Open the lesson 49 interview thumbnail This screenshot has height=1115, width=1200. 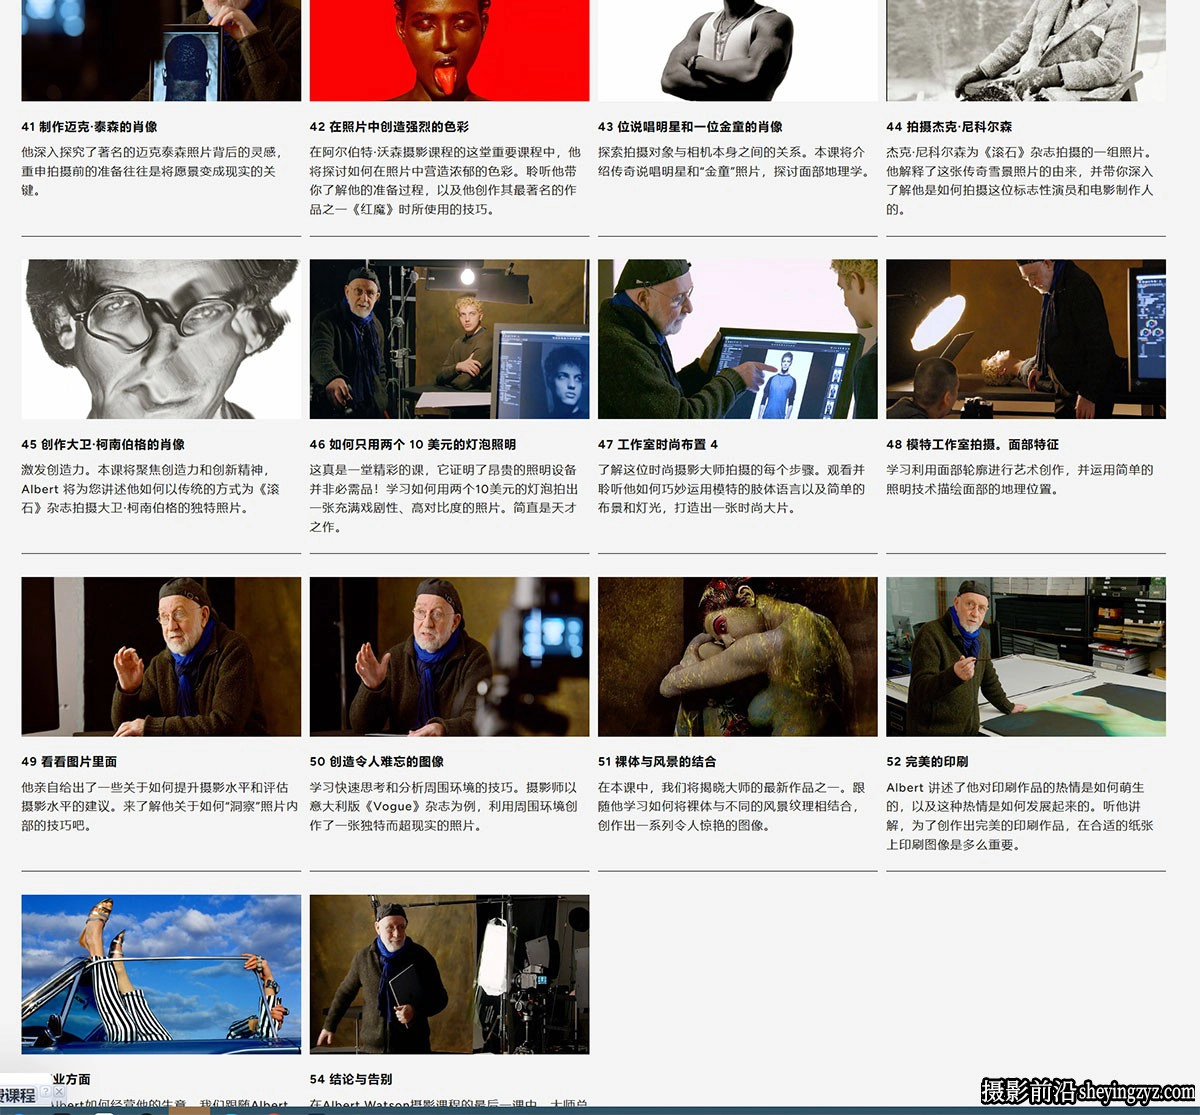[161, 657]
